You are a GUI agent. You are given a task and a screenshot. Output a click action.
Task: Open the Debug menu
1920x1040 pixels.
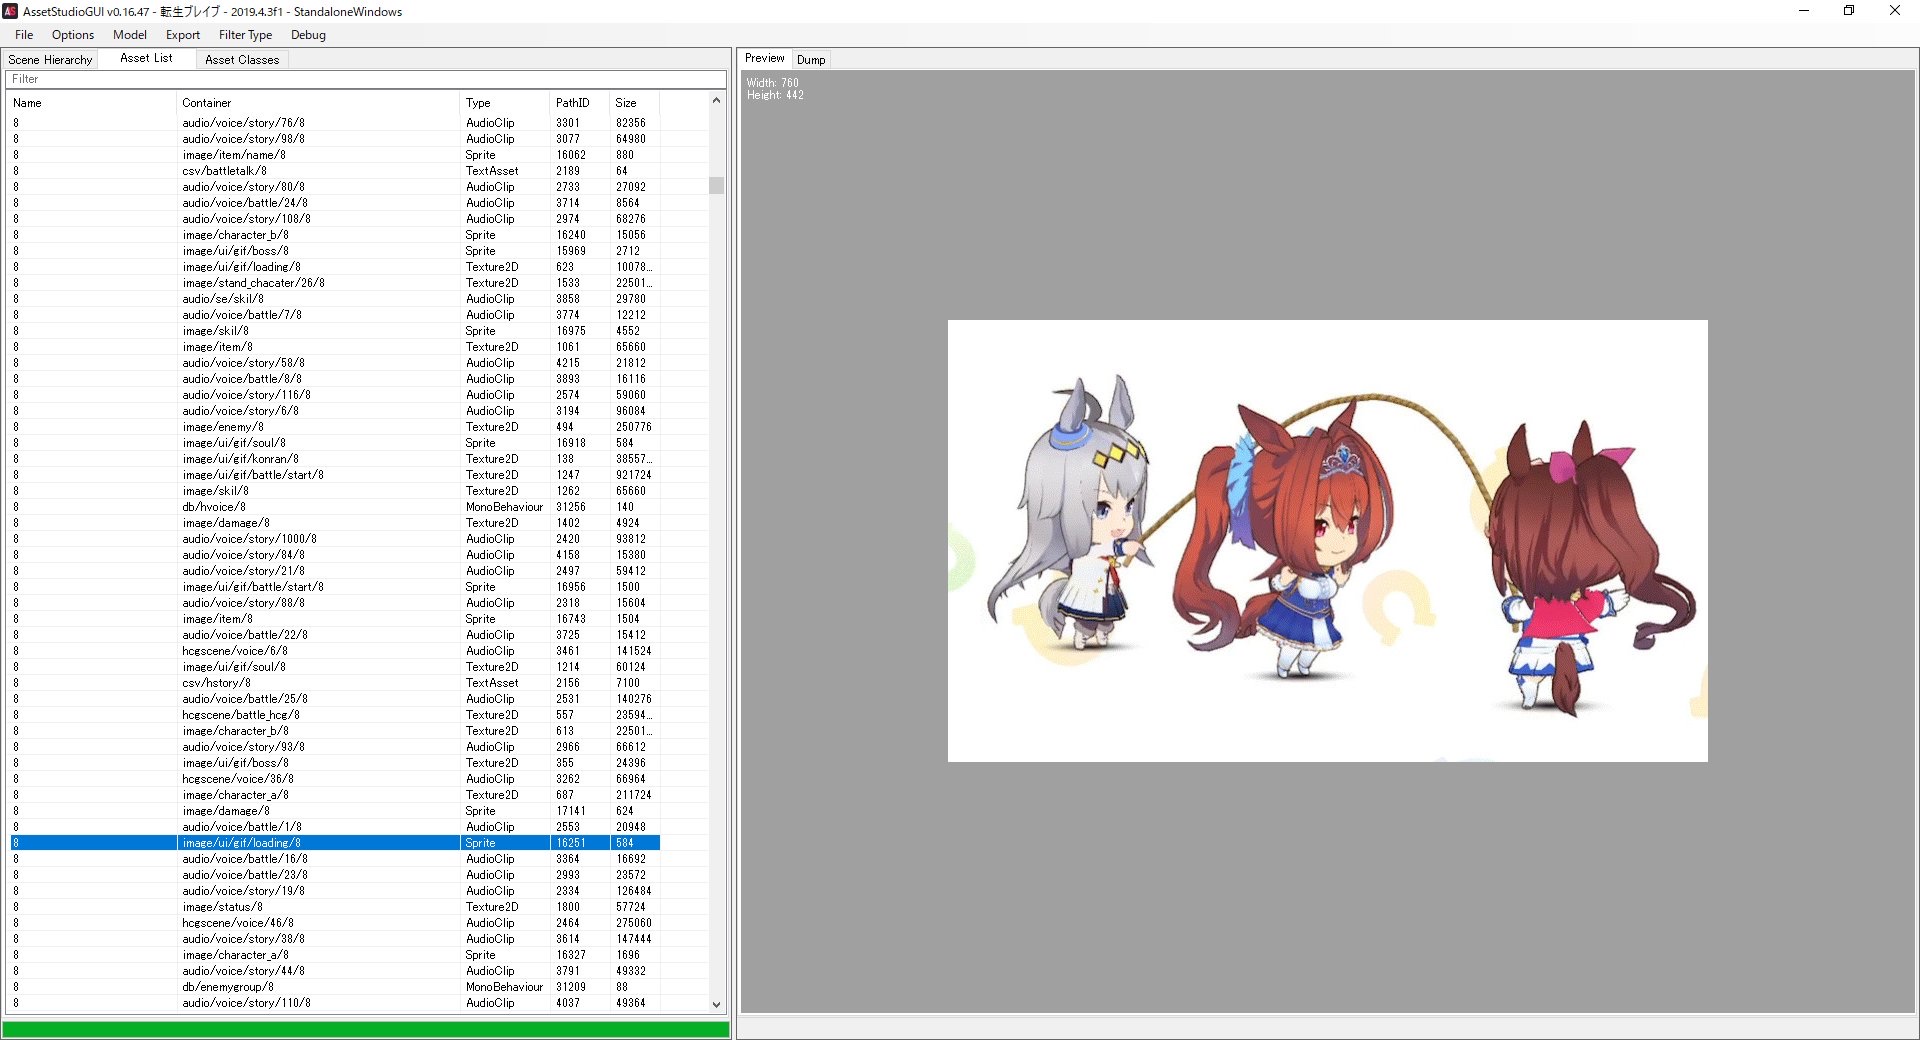[308, 35]
